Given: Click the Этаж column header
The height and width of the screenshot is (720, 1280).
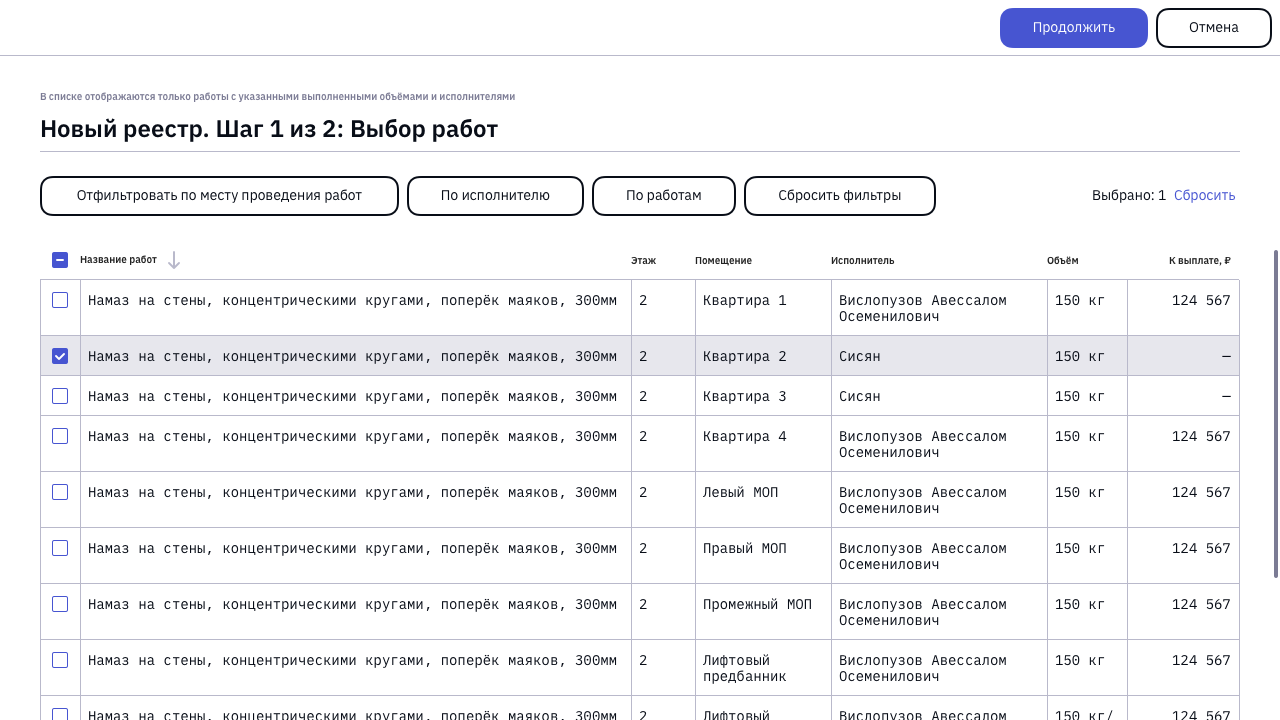Looking at the screenshot, I should 643,261.
